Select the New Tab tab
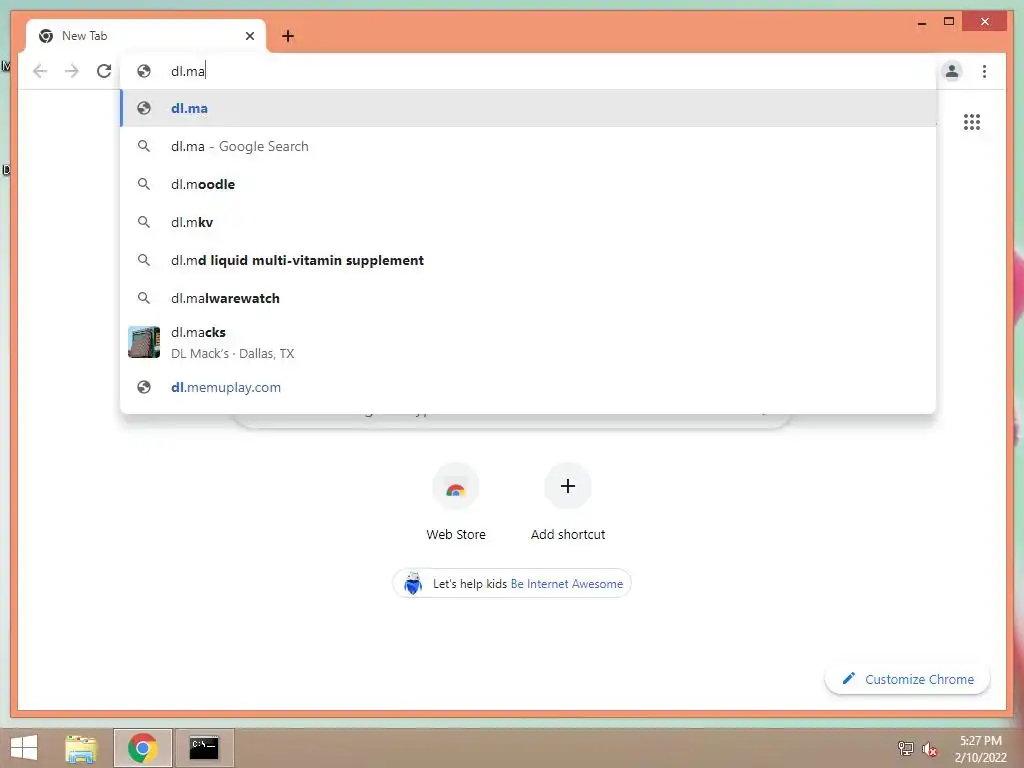Image resolution: width=1024 pixels, height=768 pixels. click(x=146, y=36)
